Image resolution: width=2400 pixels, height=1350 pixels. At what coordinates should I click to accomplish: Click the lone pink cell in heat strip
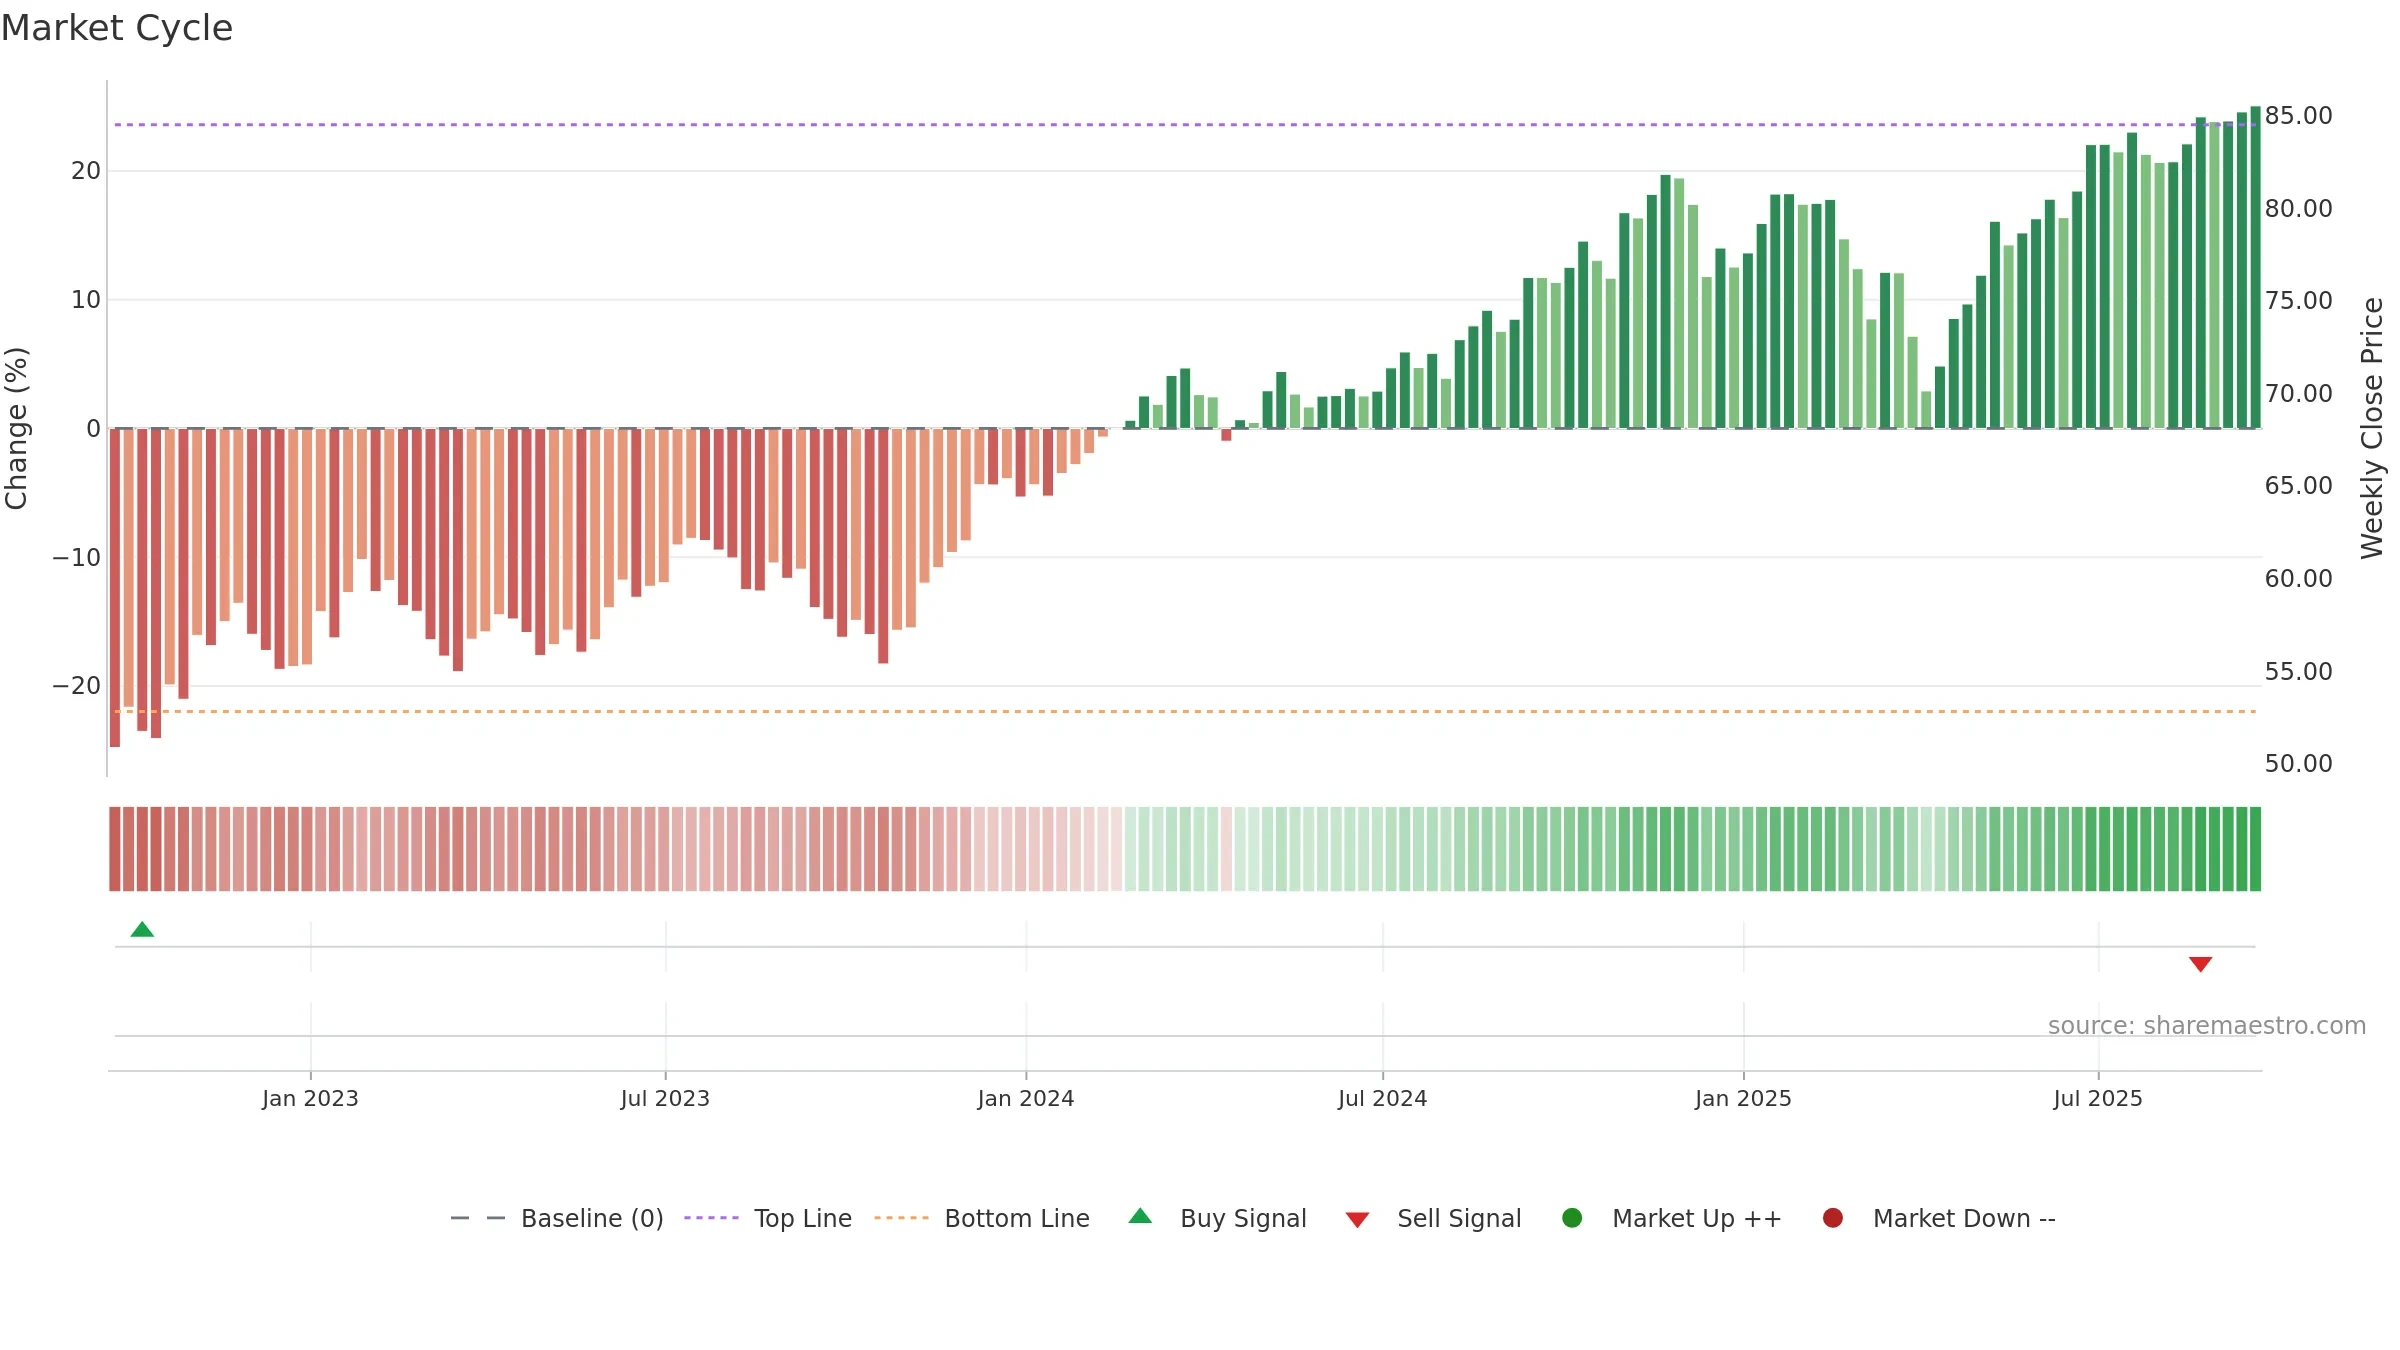click(1226, 849)
